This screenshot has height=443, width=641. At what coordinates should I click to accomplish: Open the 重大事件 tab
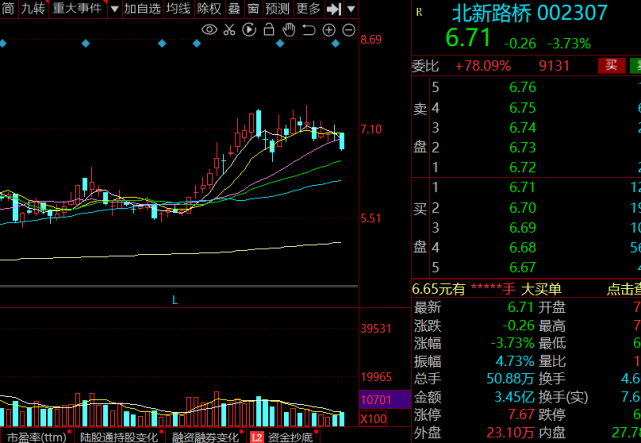click(x=77, y=9)
